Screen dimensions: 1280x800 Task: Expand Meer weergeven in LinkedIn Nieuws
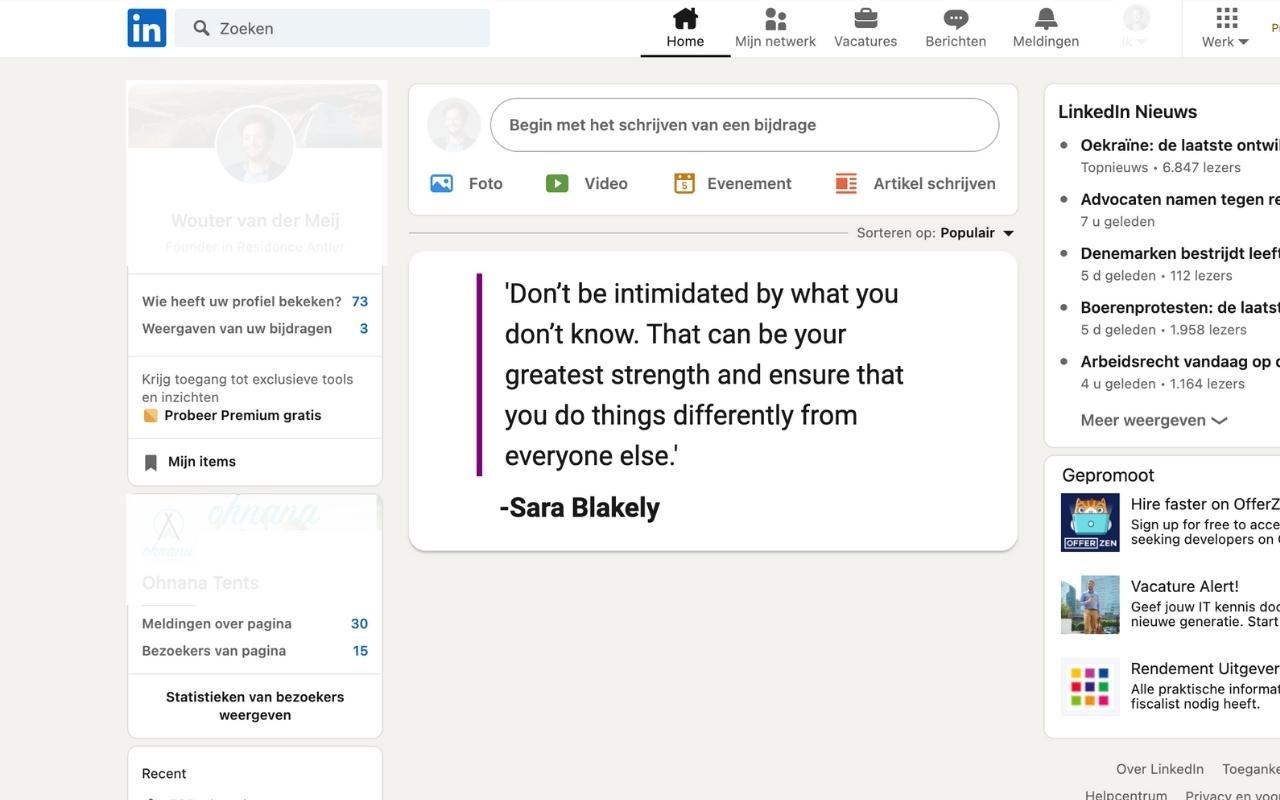pyautogui.click(x=1154, y=420)
